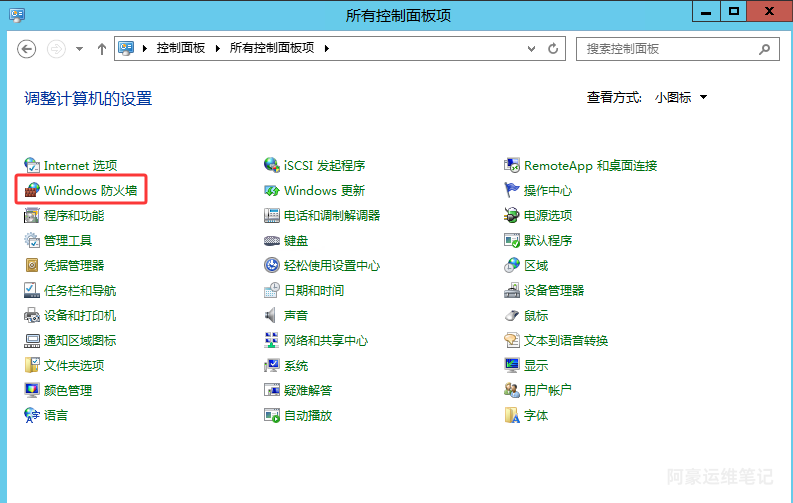Click the 文本到语音转换 icon
The width and height of the screenshot is (793, 503).
coord(512,340)
